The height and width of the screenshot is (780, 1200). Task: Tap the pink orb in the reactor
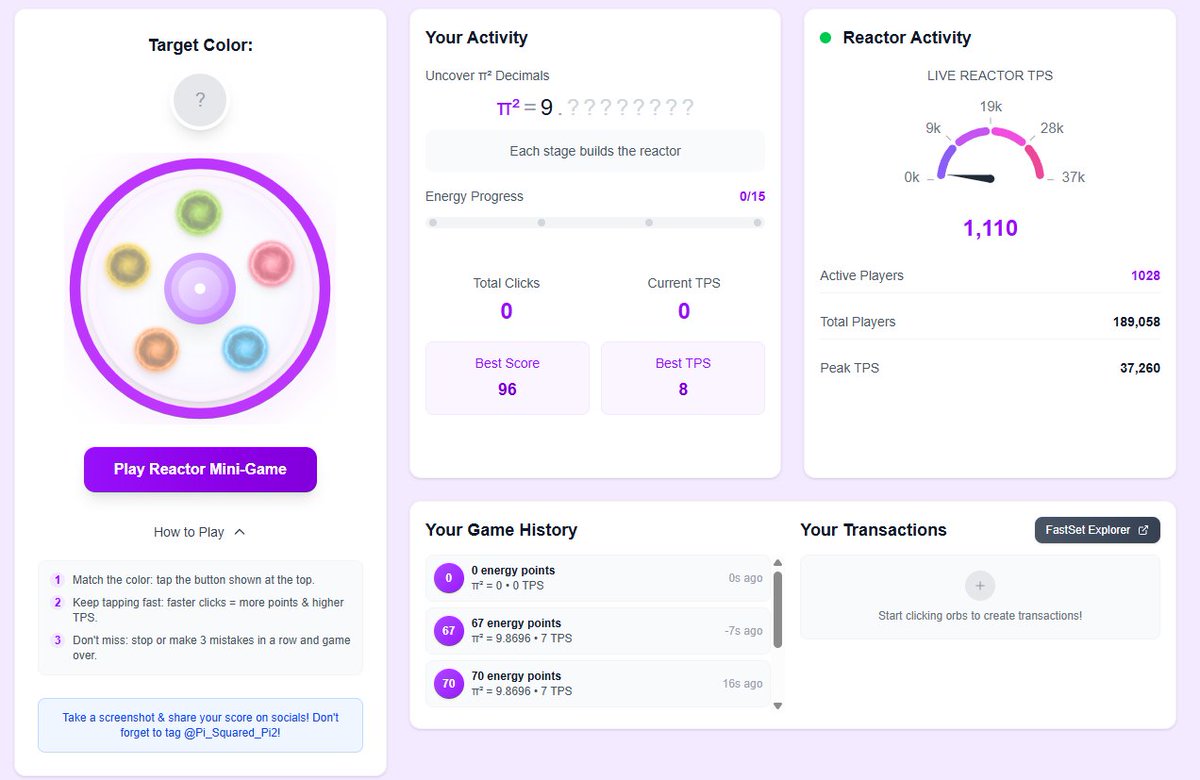click(270, 263)
